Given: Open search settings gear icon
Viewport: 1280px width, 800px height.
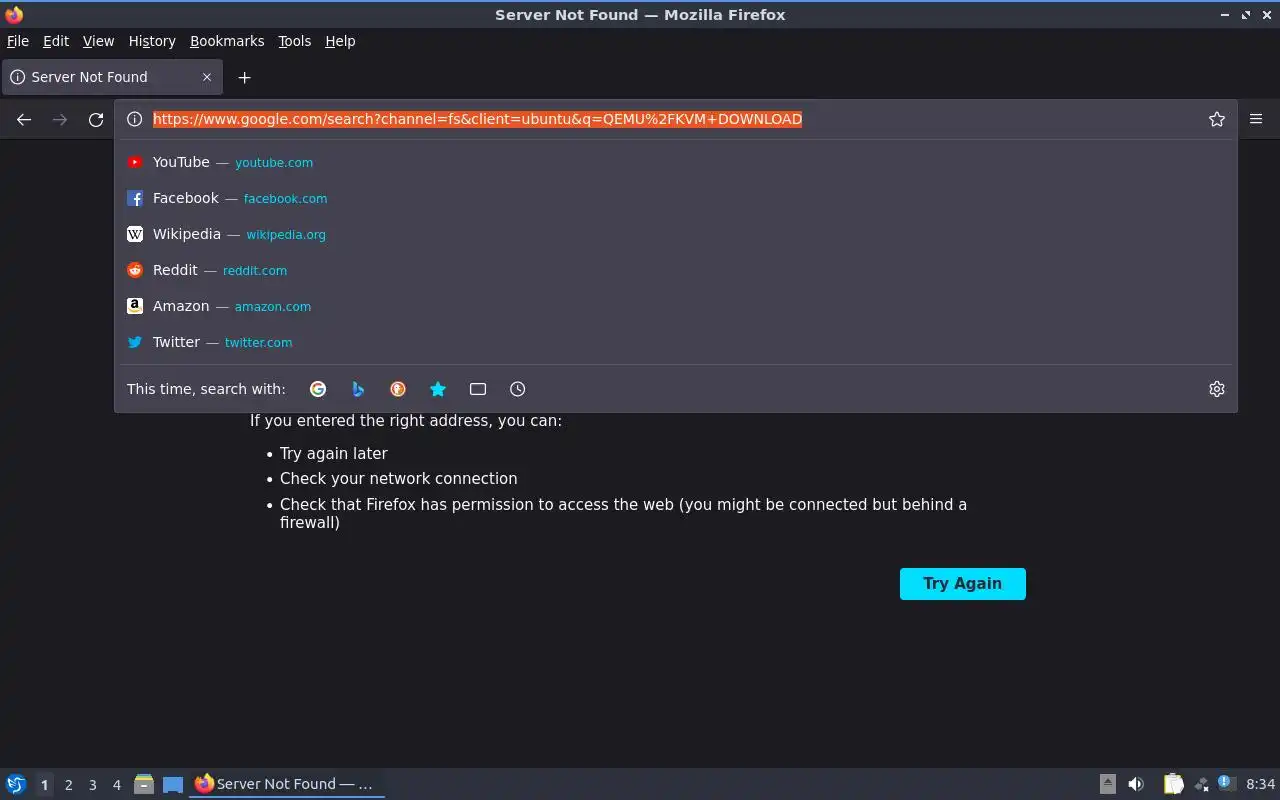Looking at the screenshot, I should [x=1217, y=389].
